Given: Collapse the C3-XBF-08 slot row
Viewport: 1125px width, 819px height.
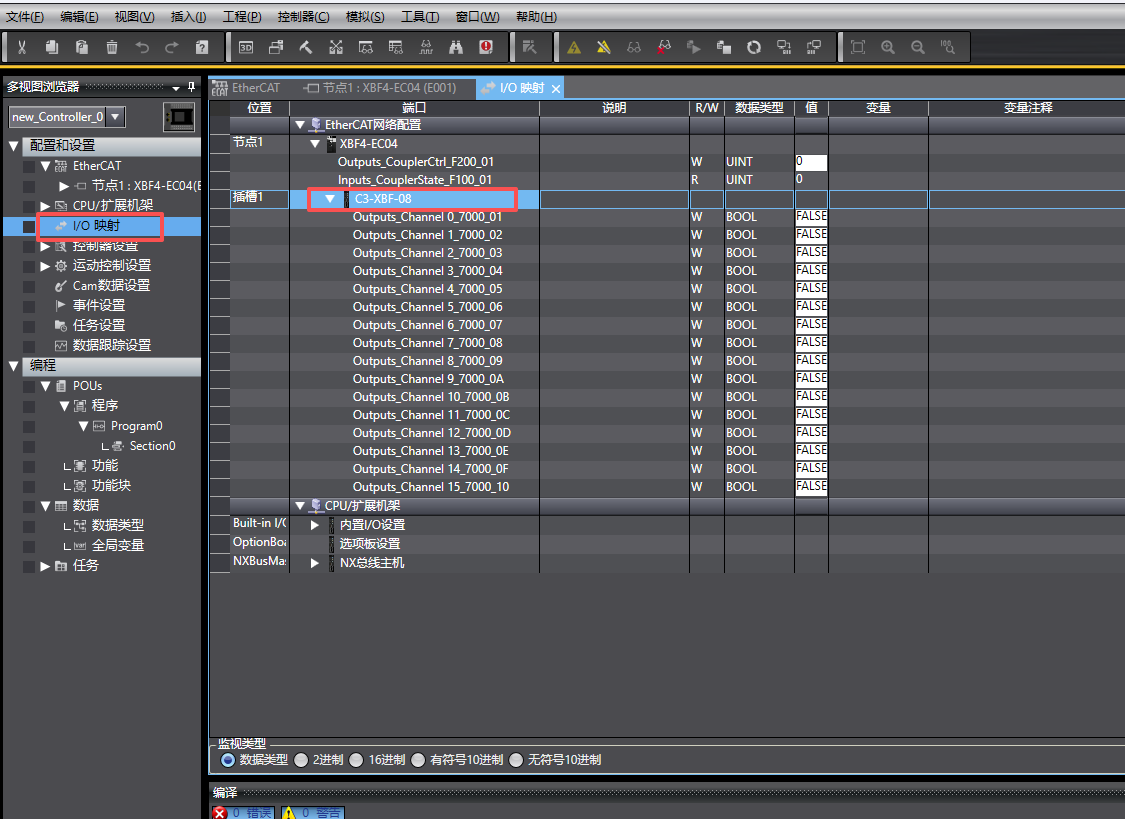Looking at the screenshot, I should (330, 199).
